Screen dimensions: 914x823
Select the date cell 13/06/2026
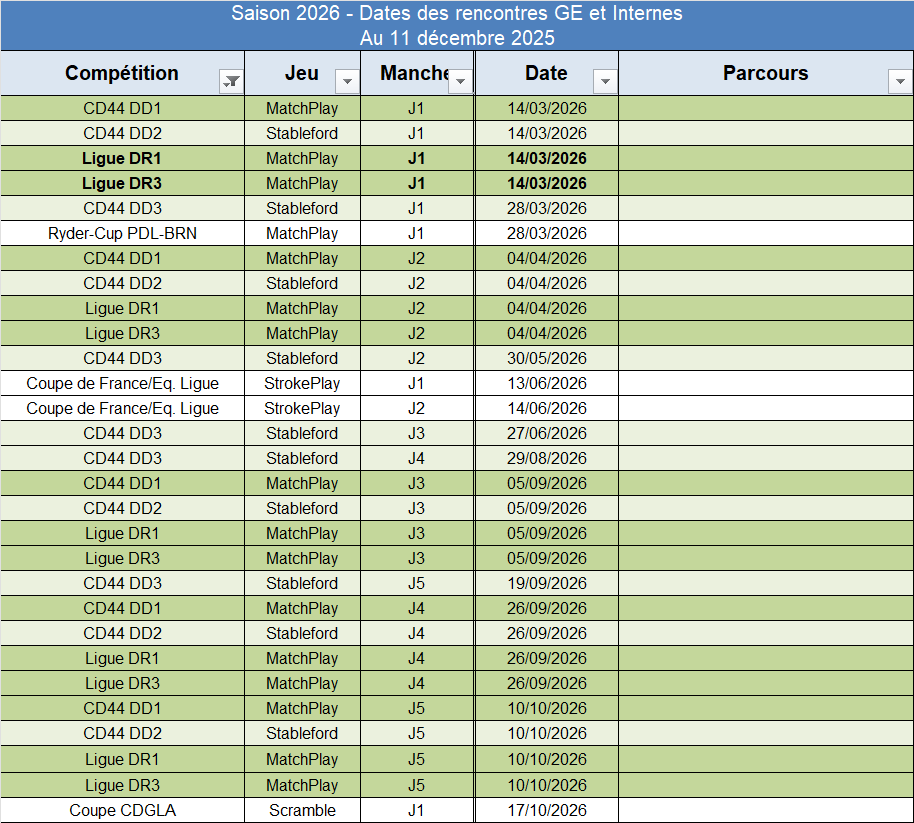546,383
